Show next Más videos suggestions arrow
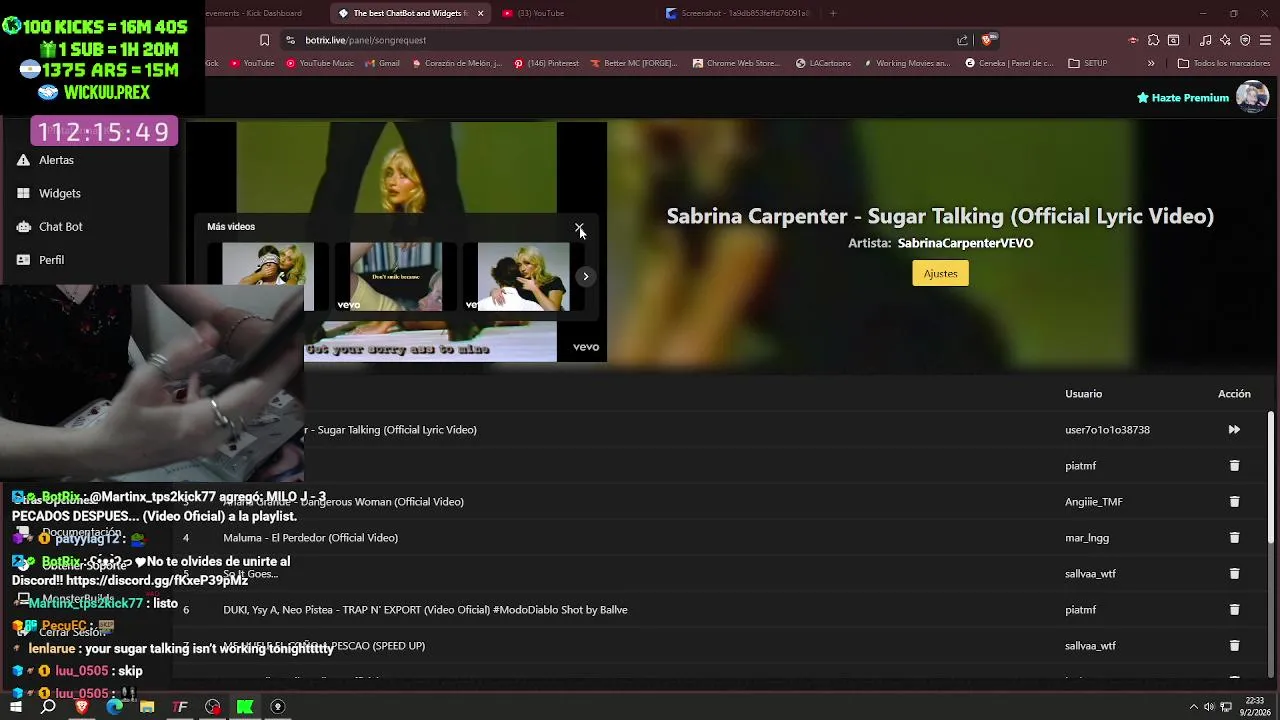 (586, 276)
